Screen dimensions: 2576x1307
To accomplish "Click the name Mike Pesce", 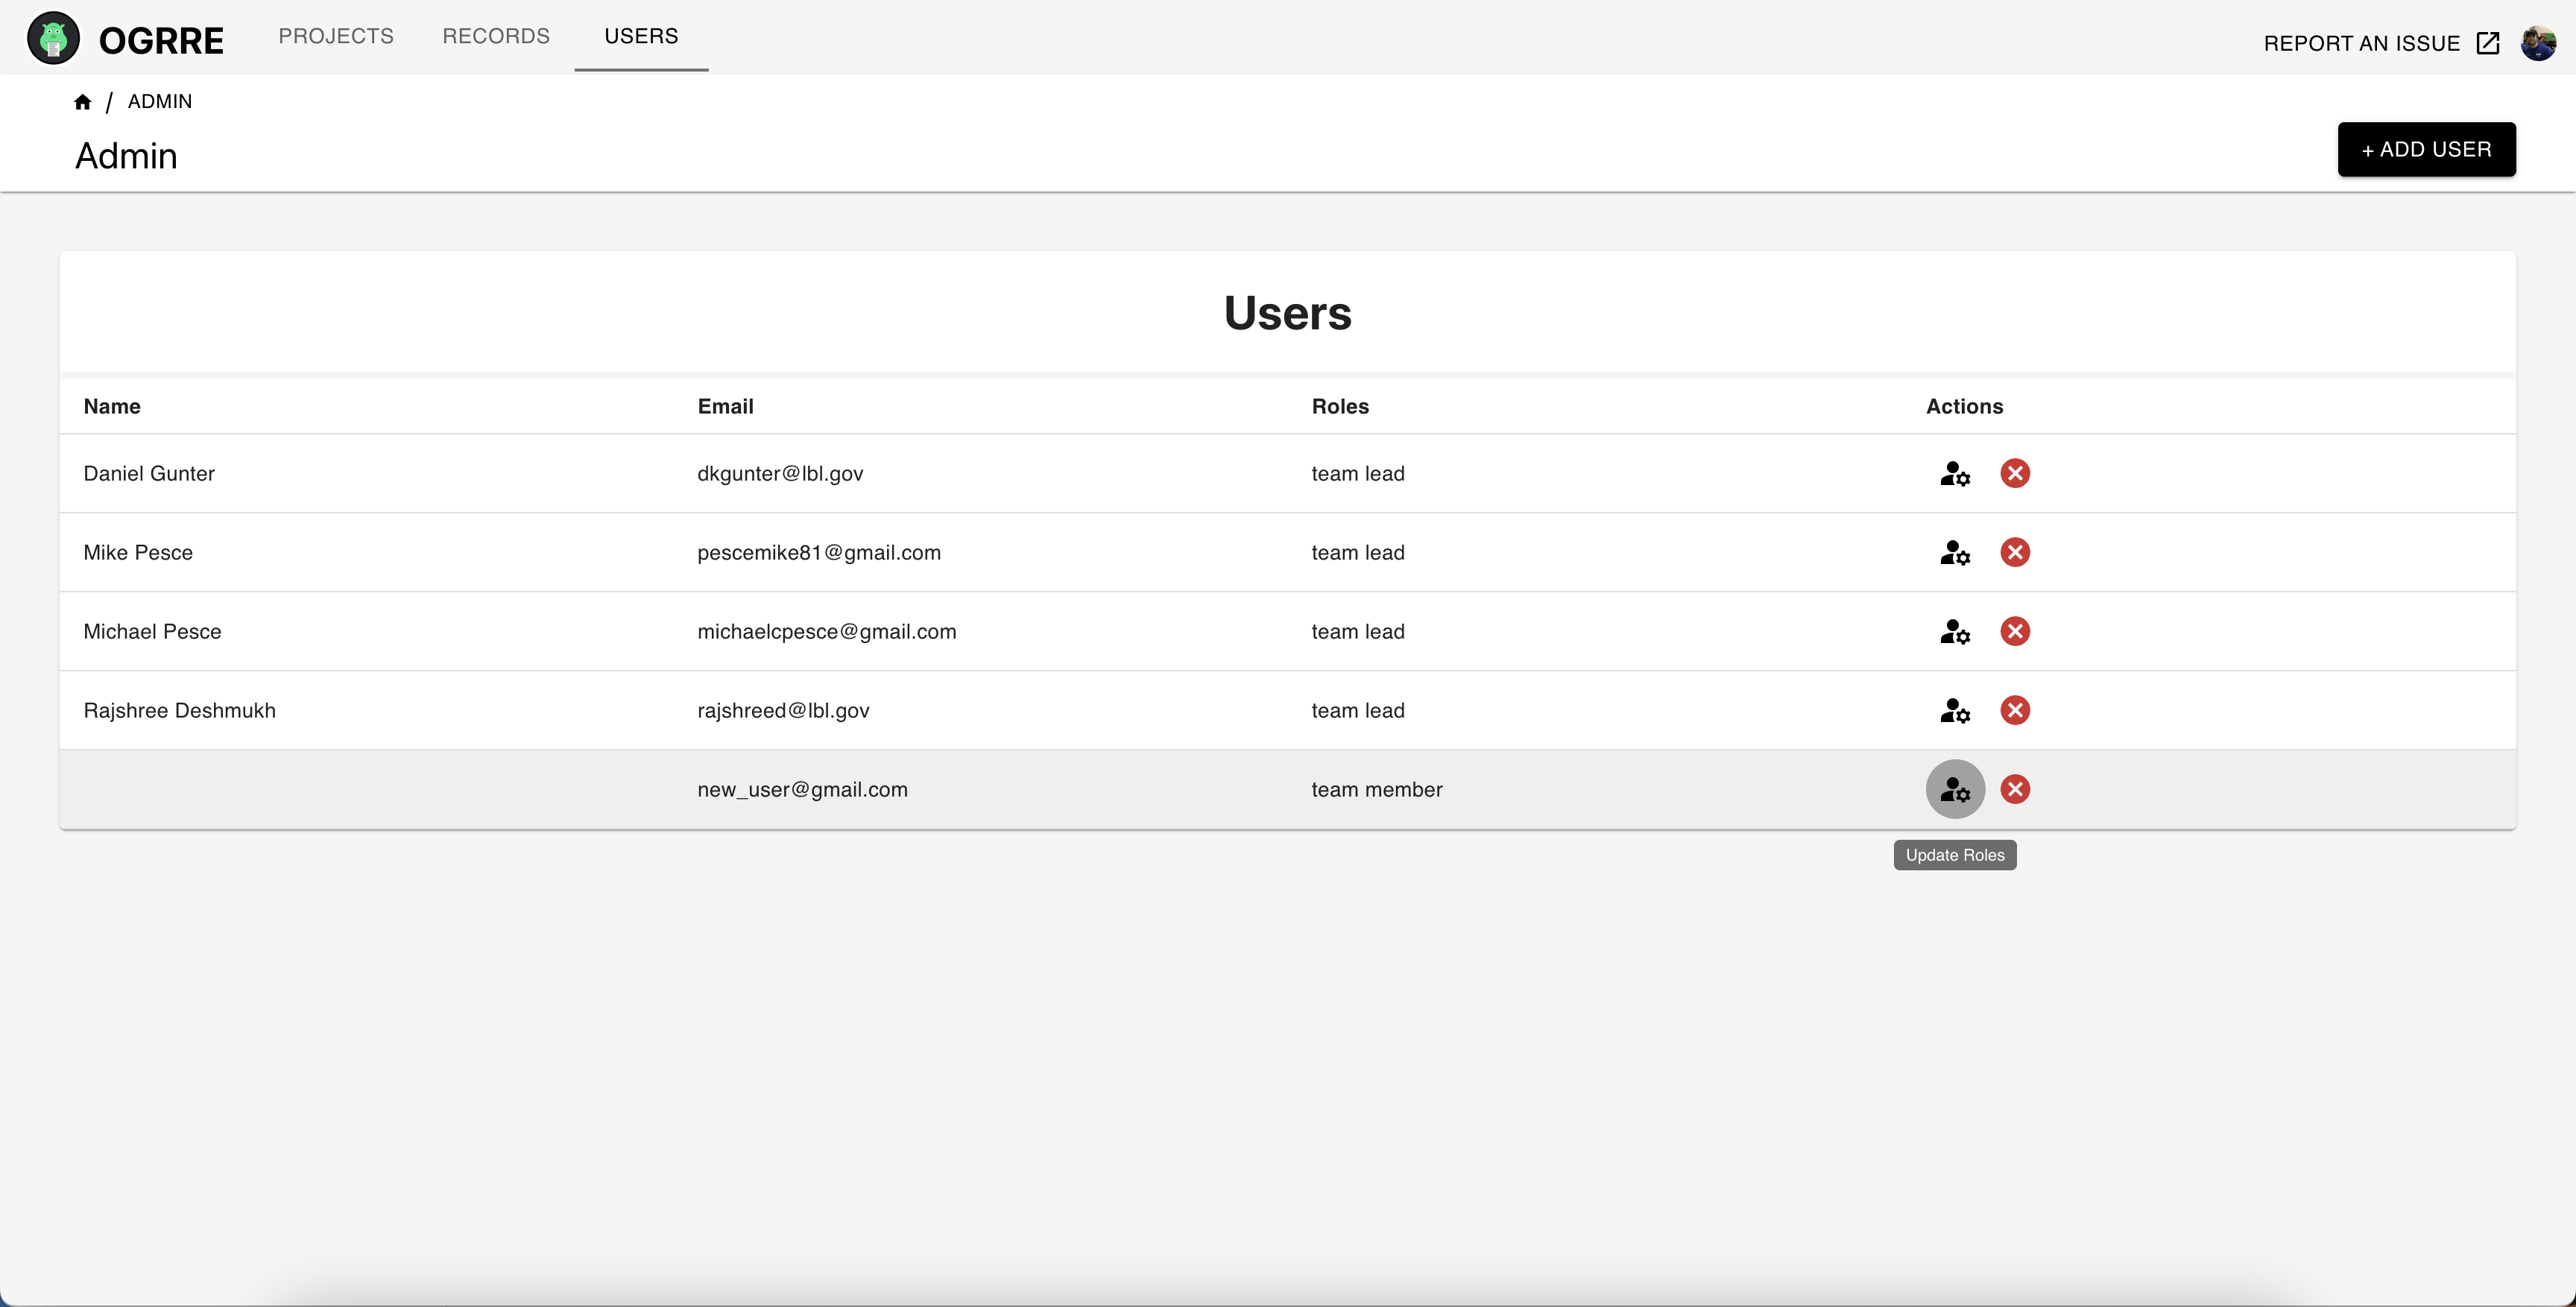I will point(138,552).
